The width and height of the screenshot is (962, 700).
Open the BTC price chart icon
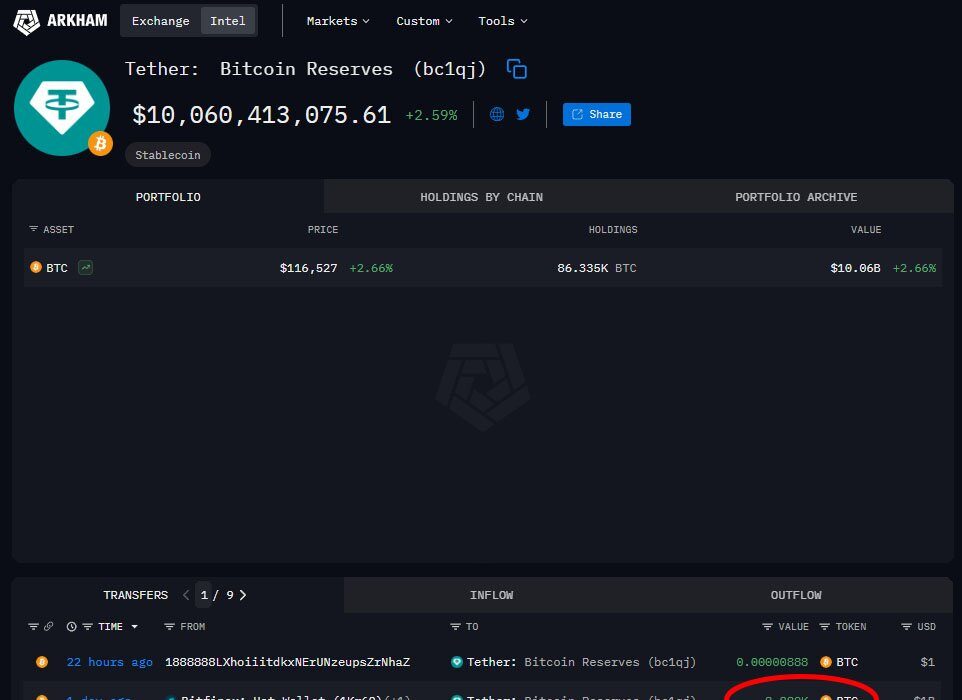85,268
